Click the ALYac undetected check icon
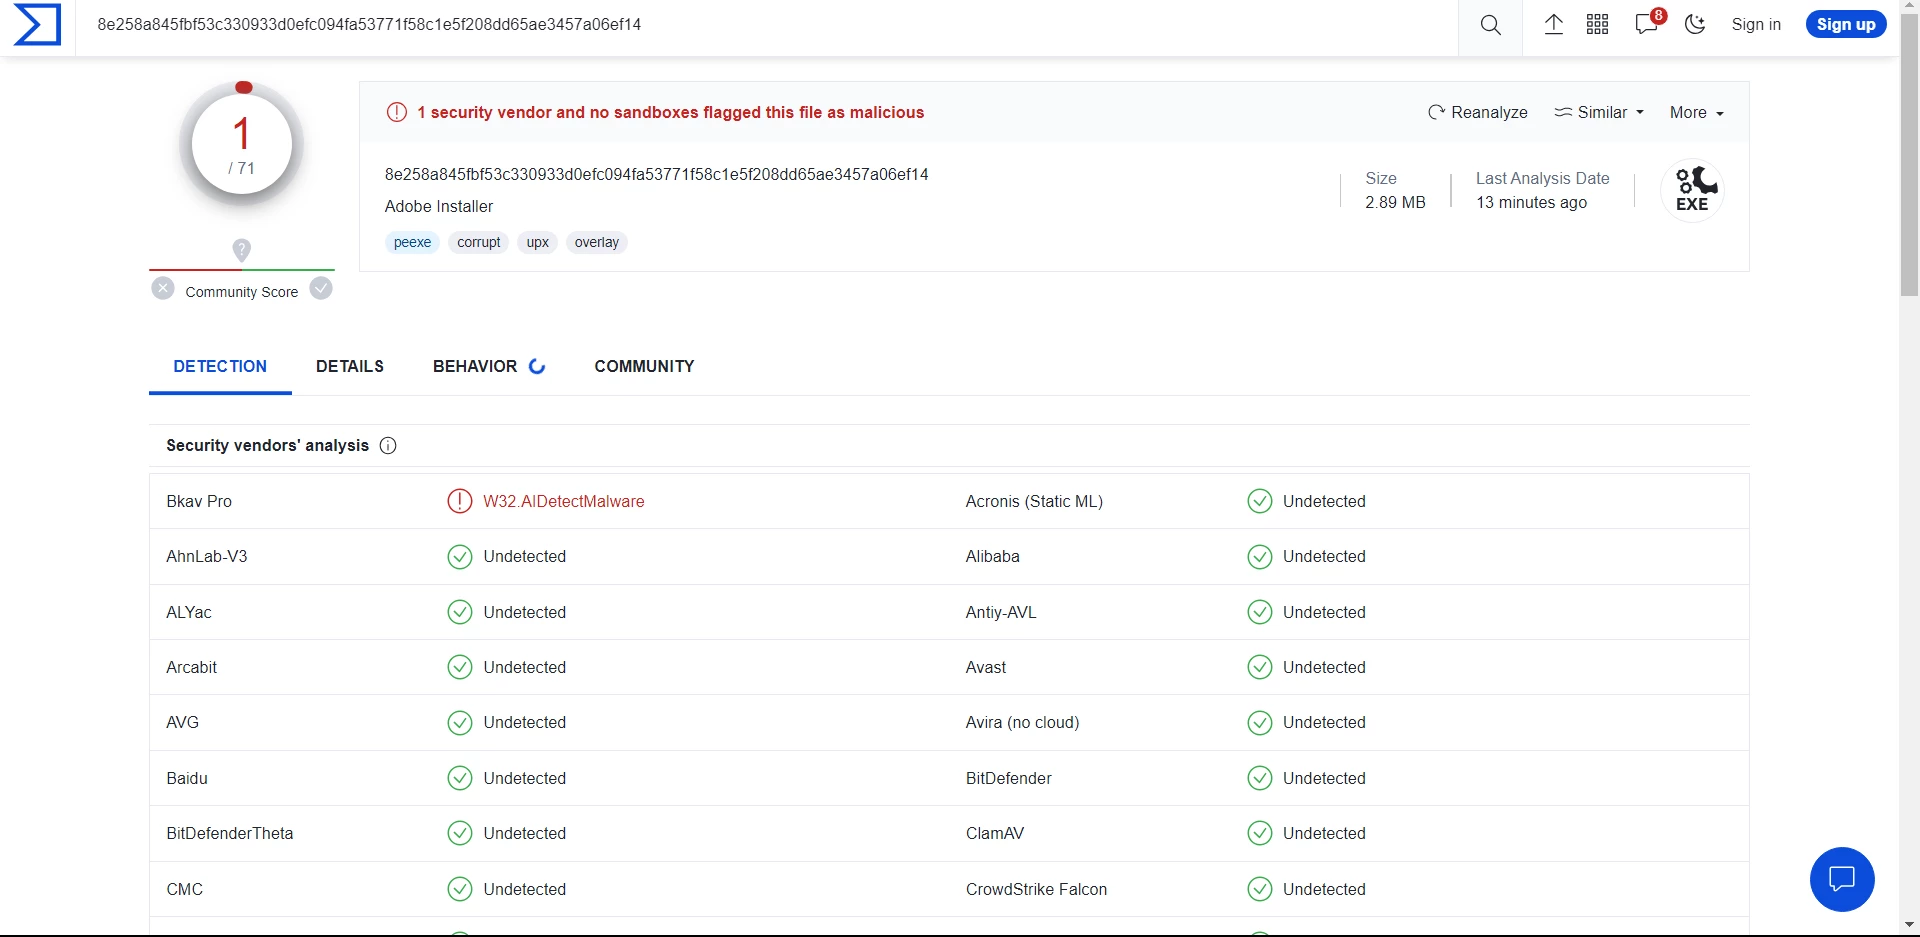Viewport: 1920px width, 937px height. pyautogui.click(x=459, y=612)
